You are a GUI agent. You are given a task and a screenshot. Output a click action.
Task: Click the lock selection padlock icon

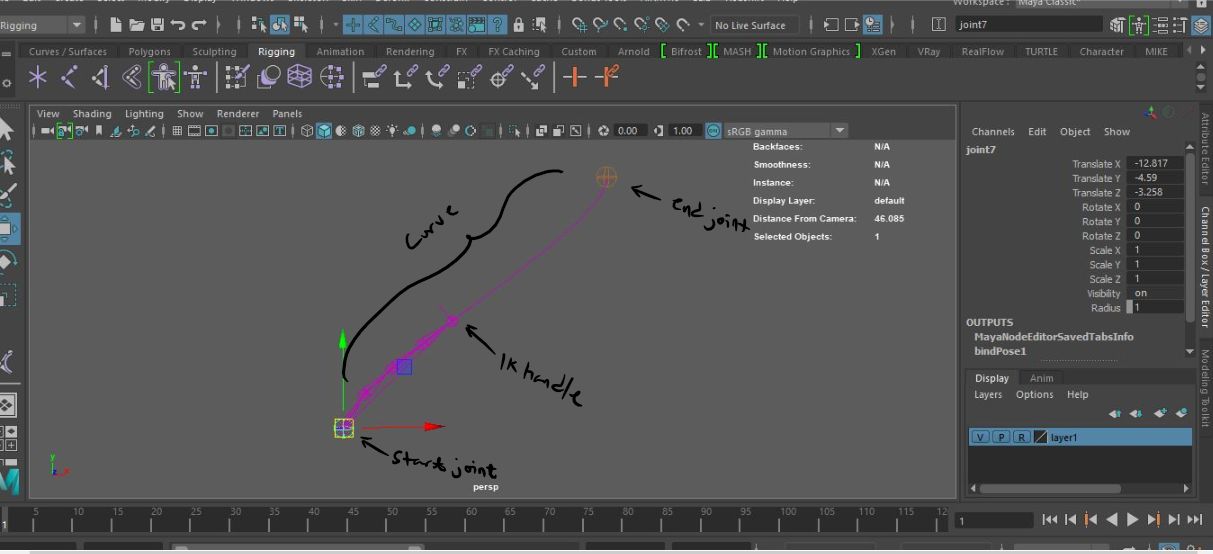519,25
